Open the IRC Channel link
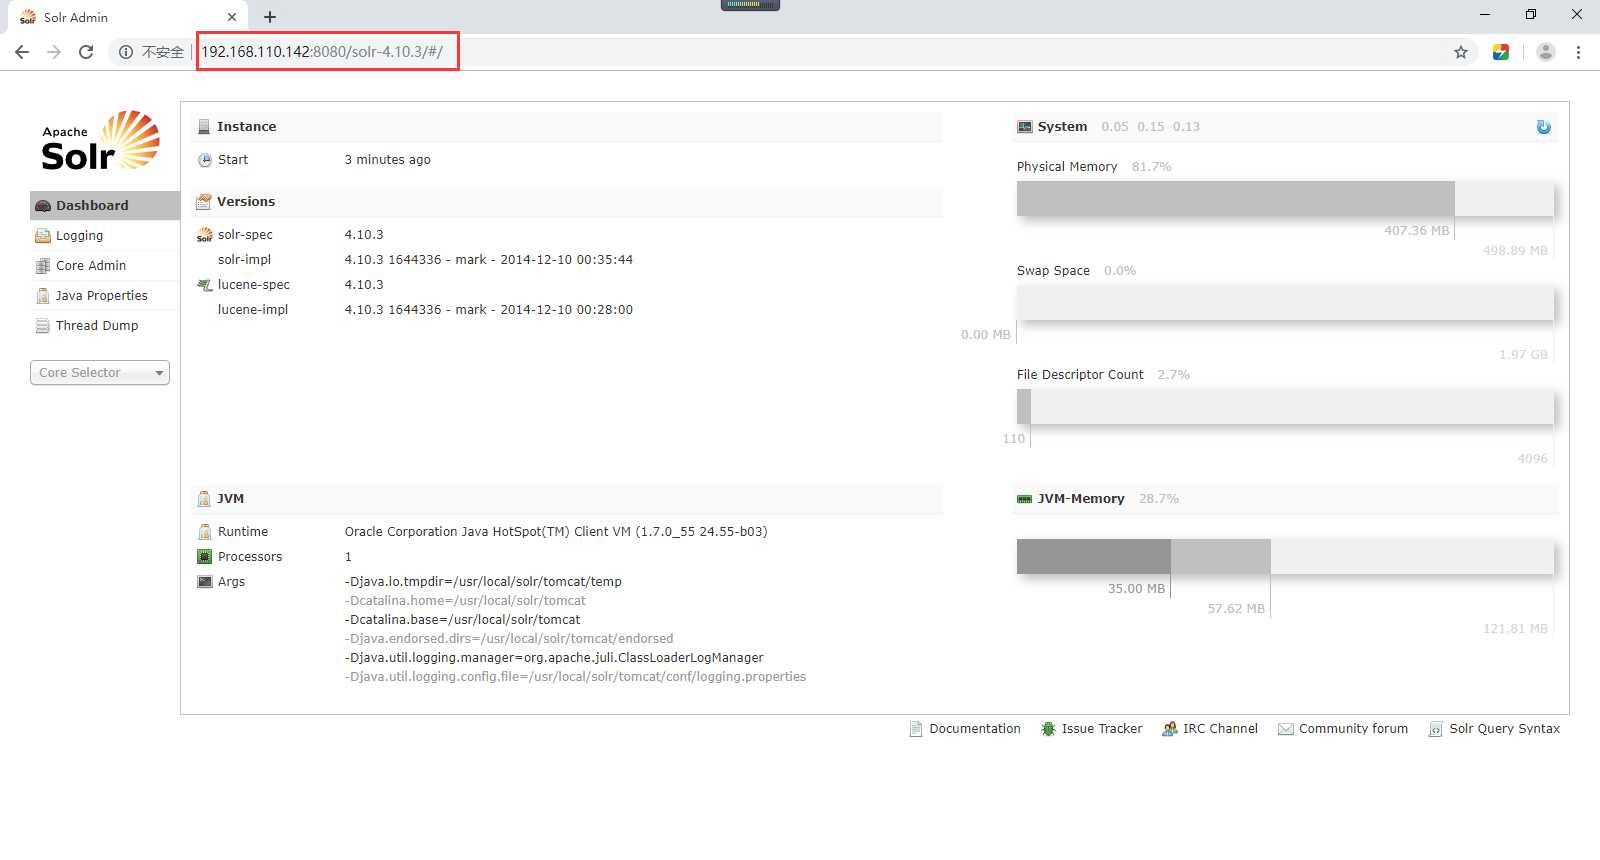Viewport: 1600px width, 860px height. pyautogui.click(x=1220, y=729)
